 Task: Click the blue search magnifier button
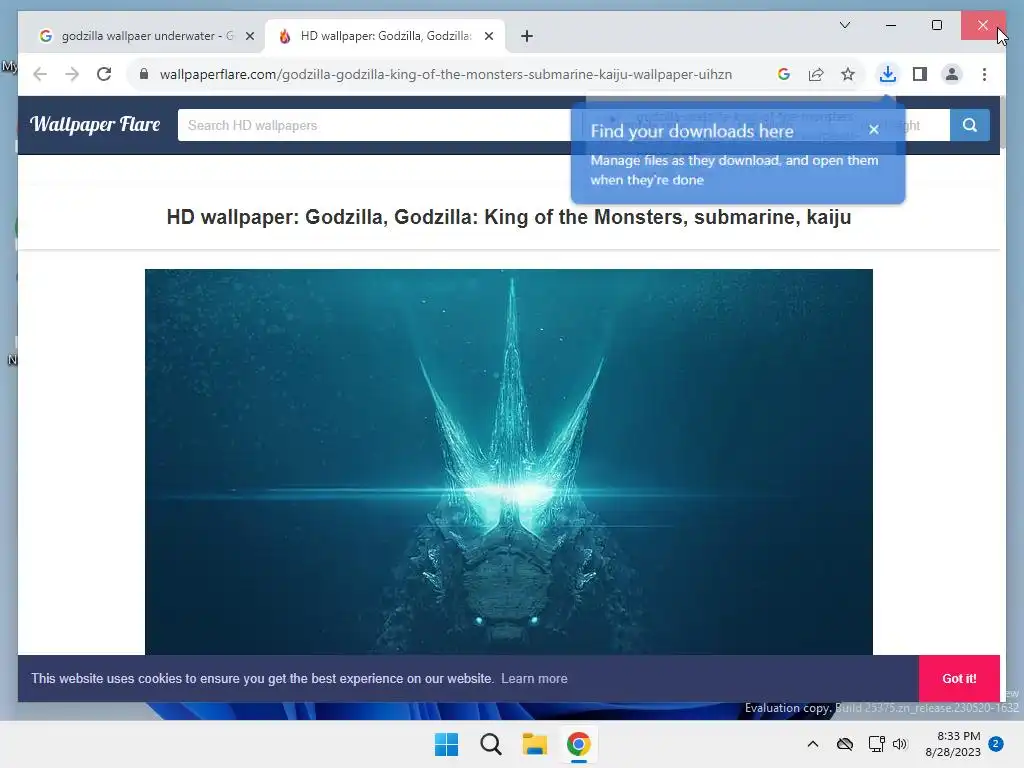click(970, 125)
